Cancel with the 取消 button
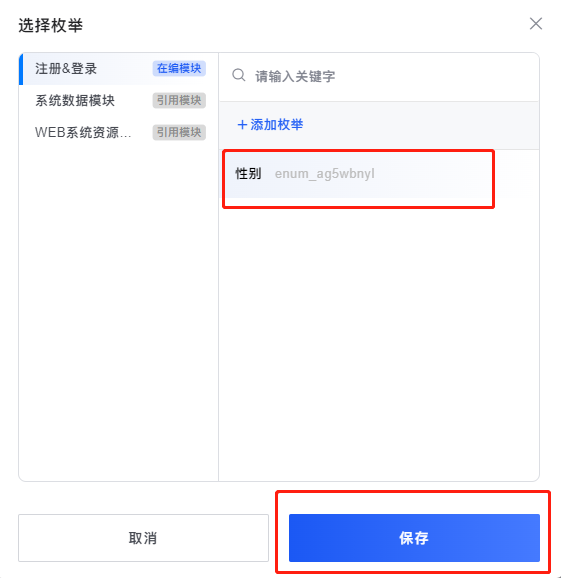Screen dimensions: 561x578 143,538
